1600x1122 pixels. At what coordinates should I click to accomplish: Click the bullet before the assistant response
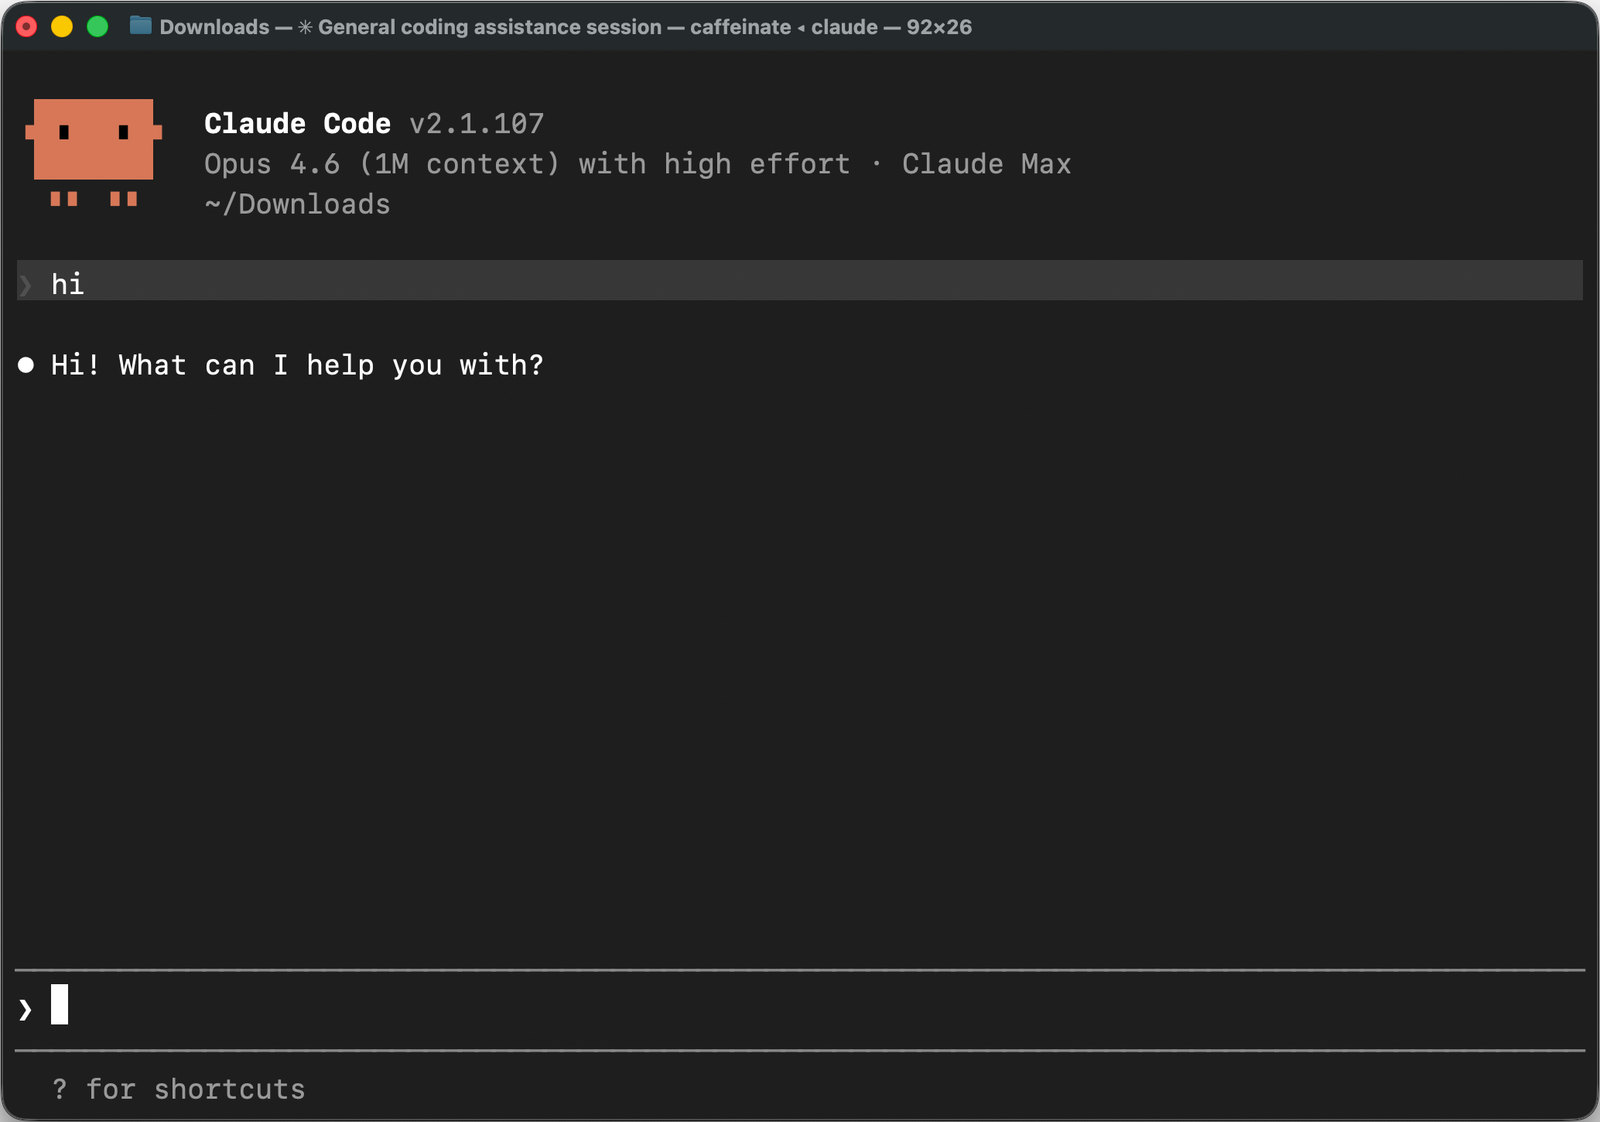tap(26, 364)
